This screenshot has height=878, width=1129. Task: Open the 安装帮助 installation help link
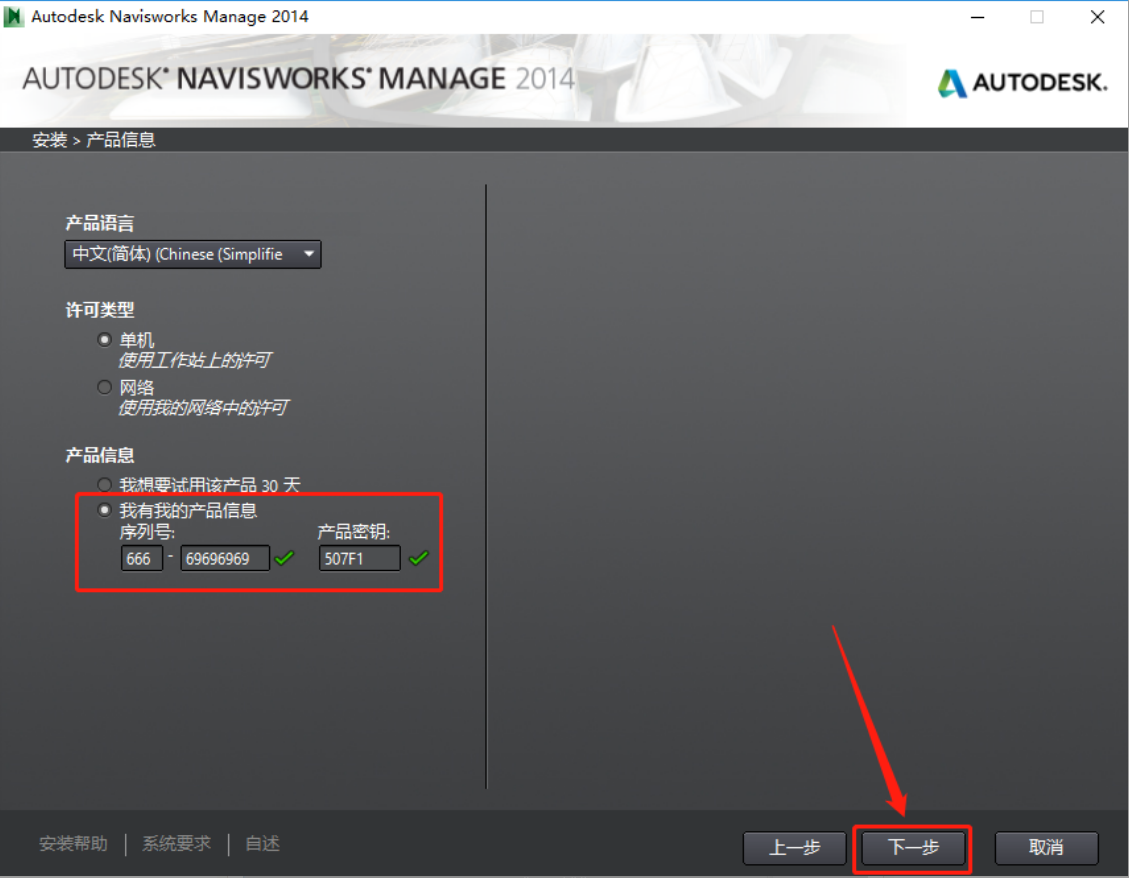click(x=73, y=844)
